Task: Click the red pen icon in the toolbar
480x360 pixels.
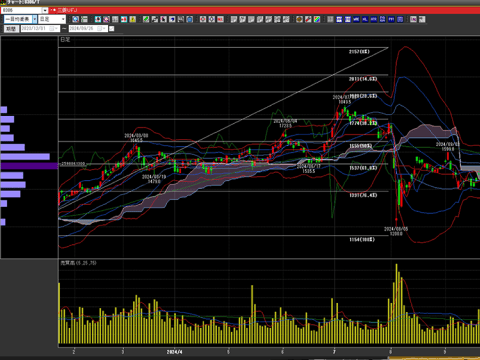Action: click(x=308, y=19)
